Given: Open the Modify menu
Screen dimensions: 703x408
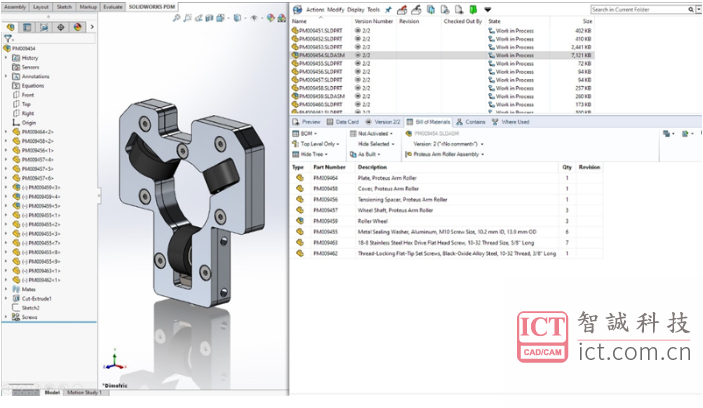Looking at the screenshot, I should [x=336, y=9].
